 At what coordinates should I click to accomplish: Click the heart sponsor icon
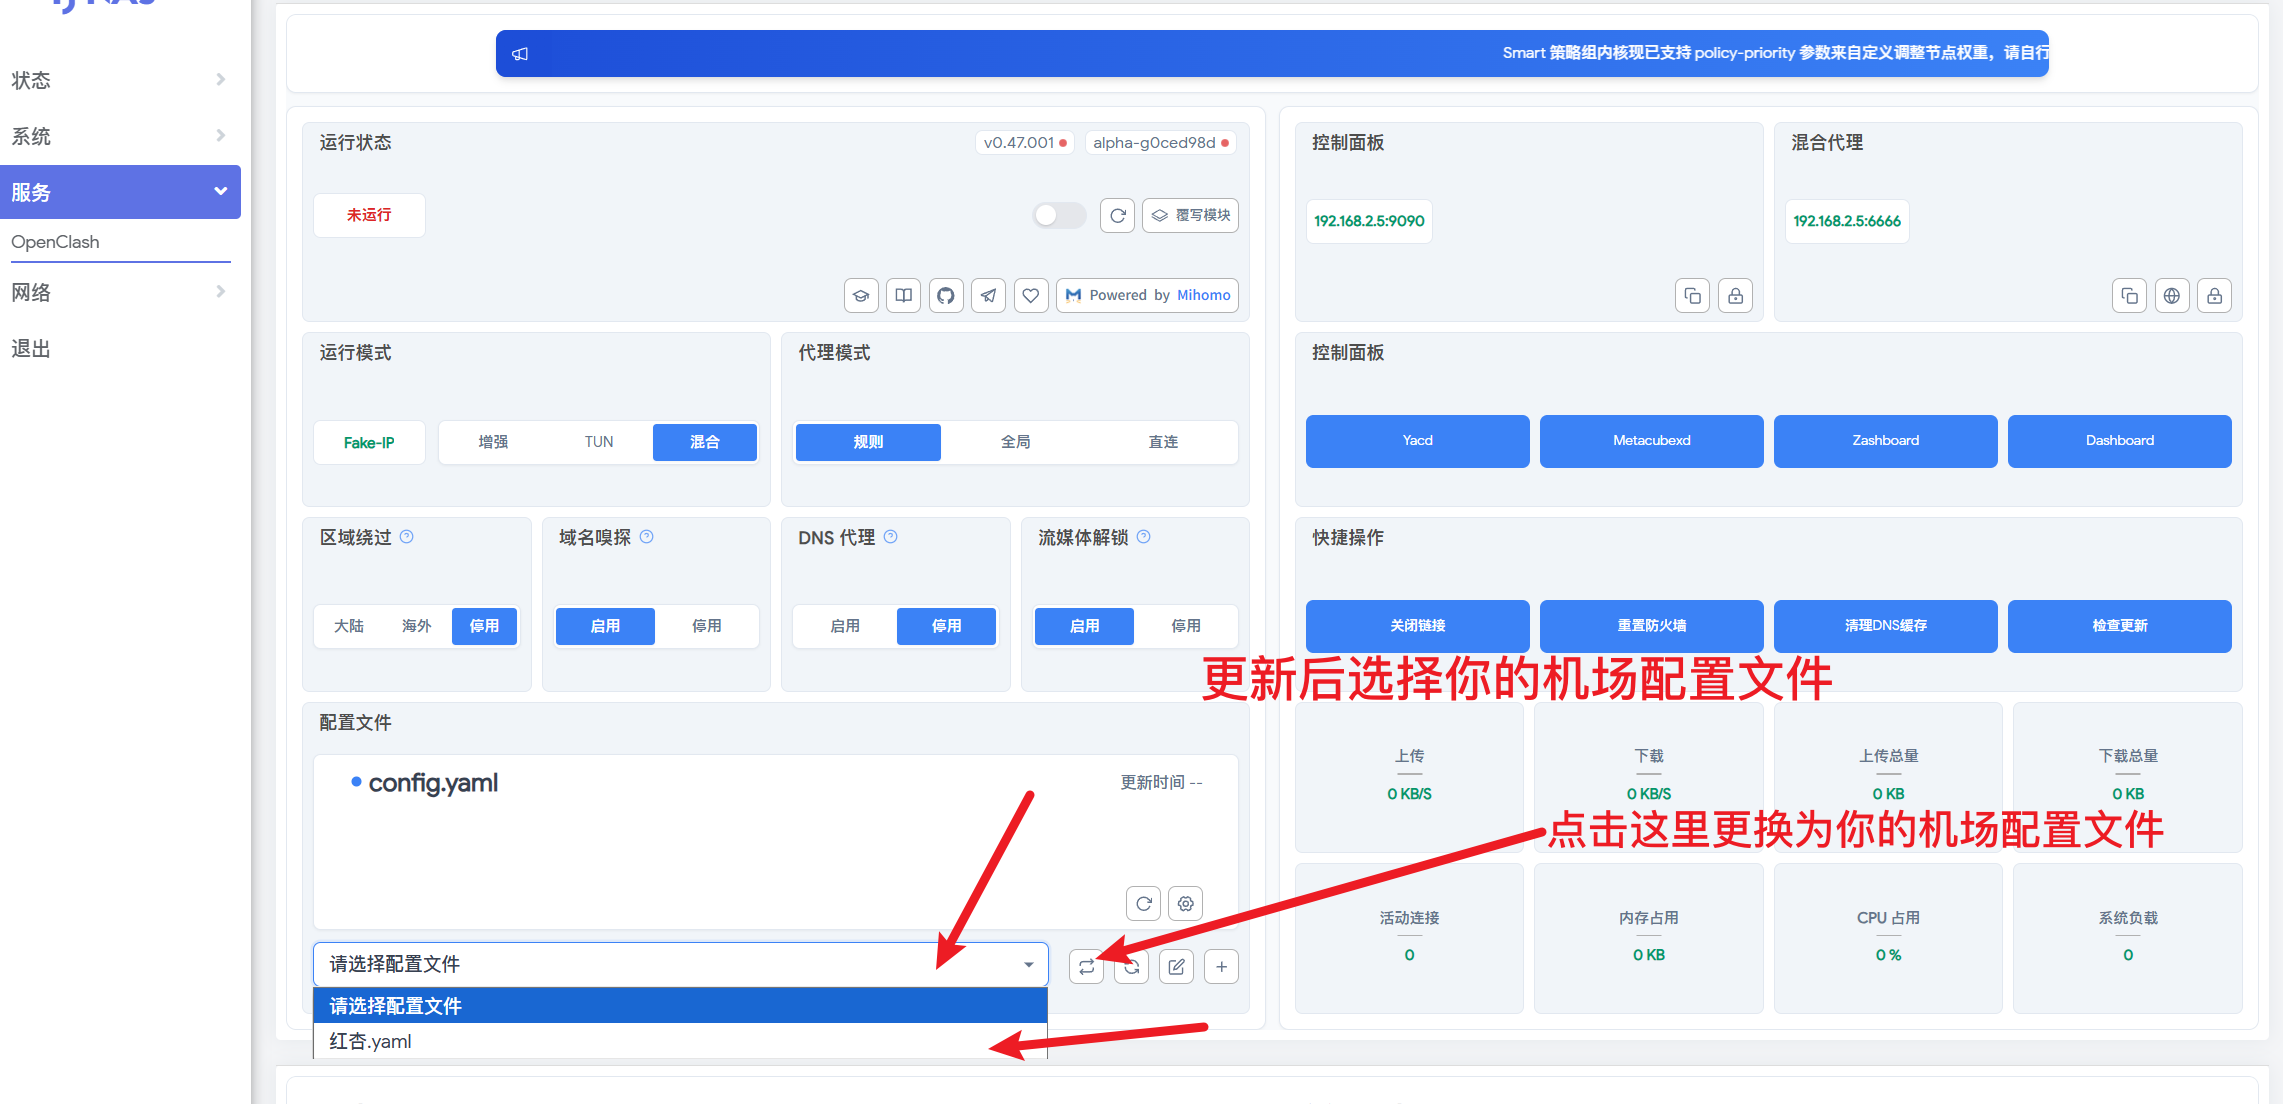[x=1030, y=295]
